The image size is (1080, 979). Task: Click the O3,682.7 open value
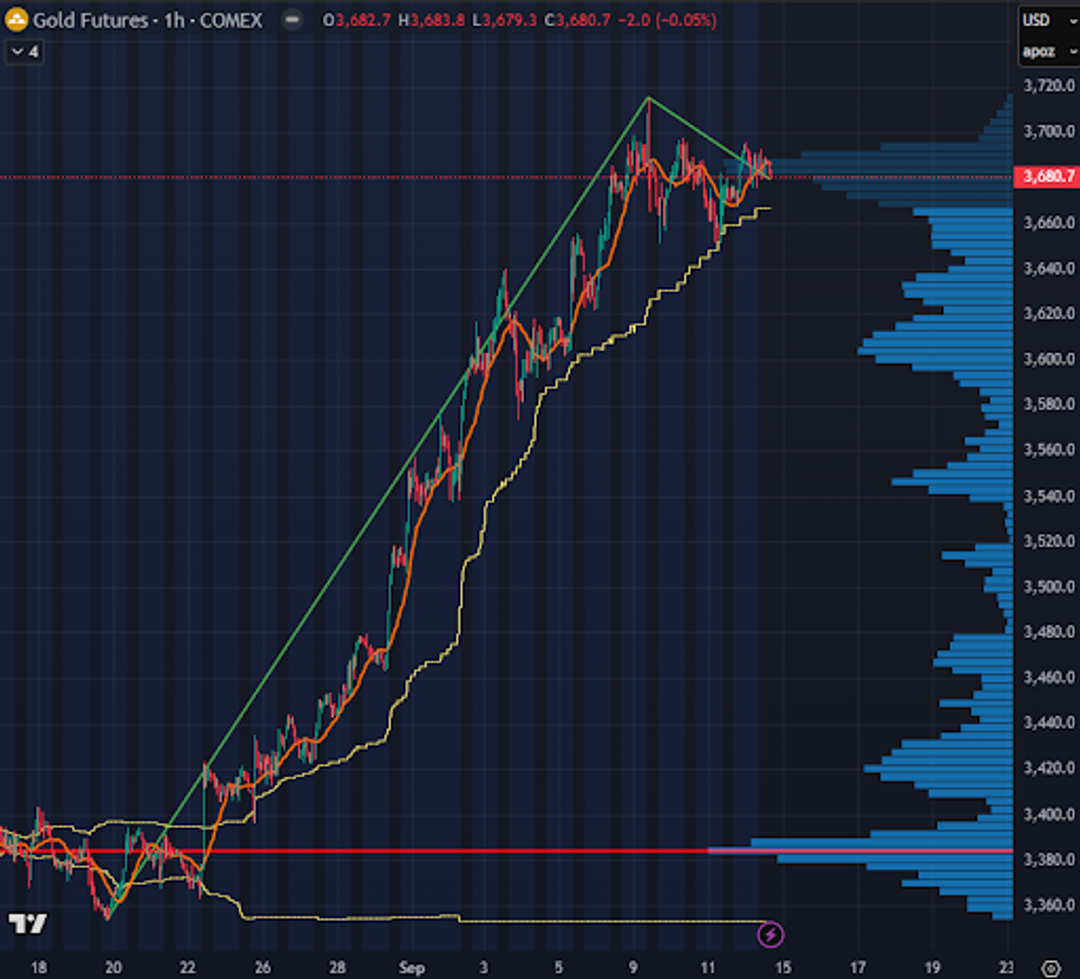click(x=357, y=21)
